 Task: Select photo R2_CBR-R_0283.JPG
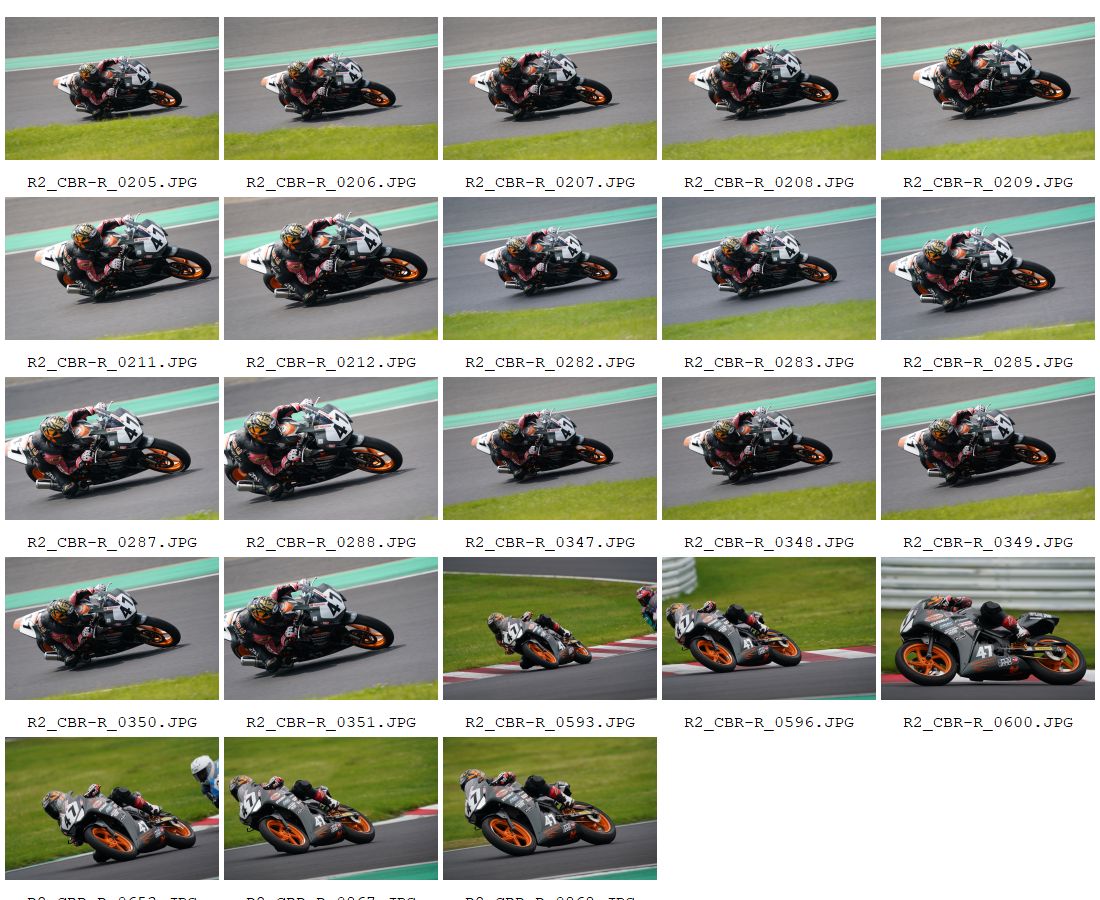[x=769, y=269]
